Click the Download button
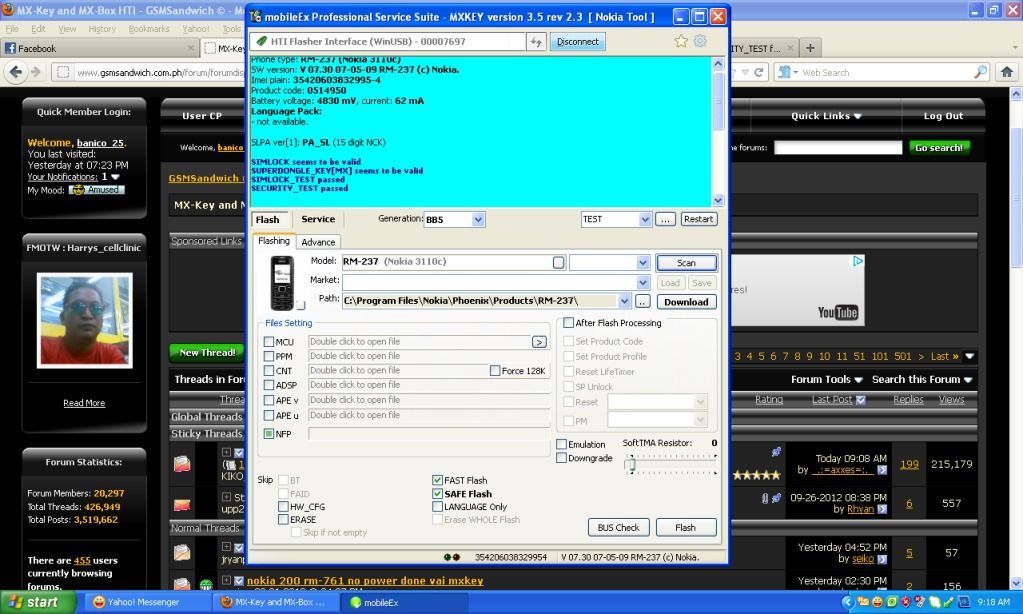Viewport: 1023px width, 614px height. click(686, 302)
